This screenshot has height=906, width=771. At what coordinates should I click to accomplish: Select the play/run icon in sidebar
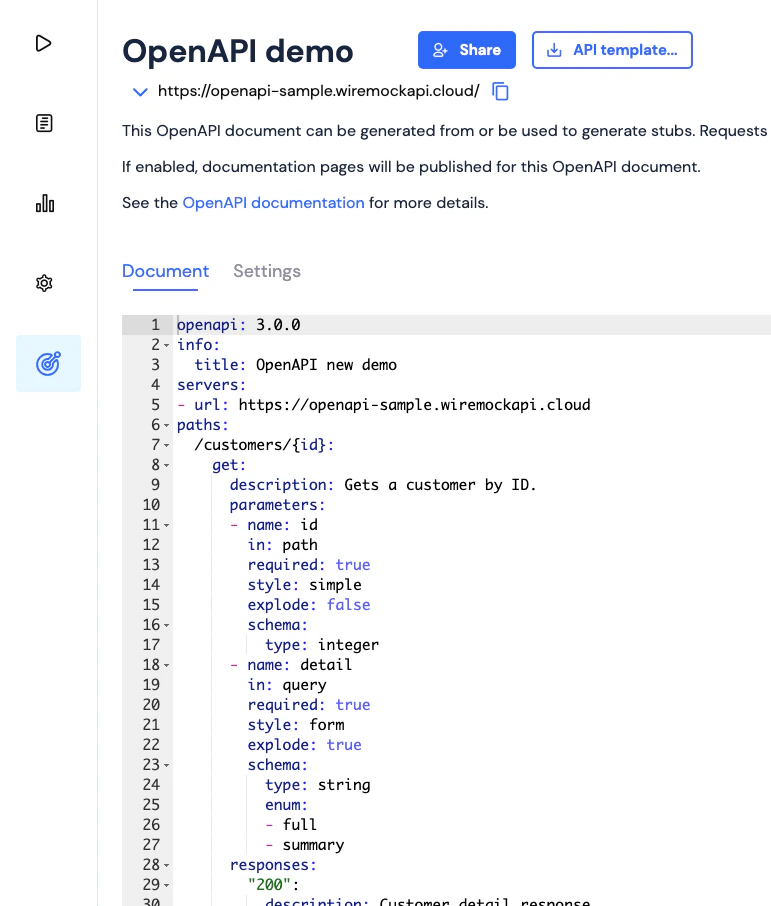tap(44, 43)
